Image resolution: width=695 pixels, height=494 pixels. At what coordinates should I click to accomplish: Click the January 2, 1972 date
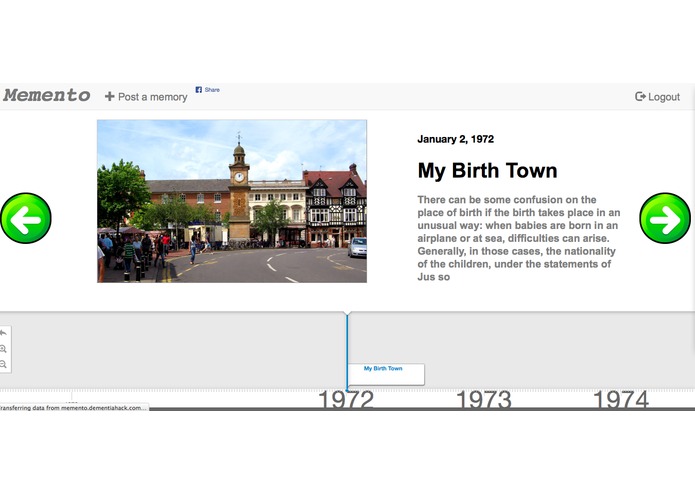tap(455, 139)
